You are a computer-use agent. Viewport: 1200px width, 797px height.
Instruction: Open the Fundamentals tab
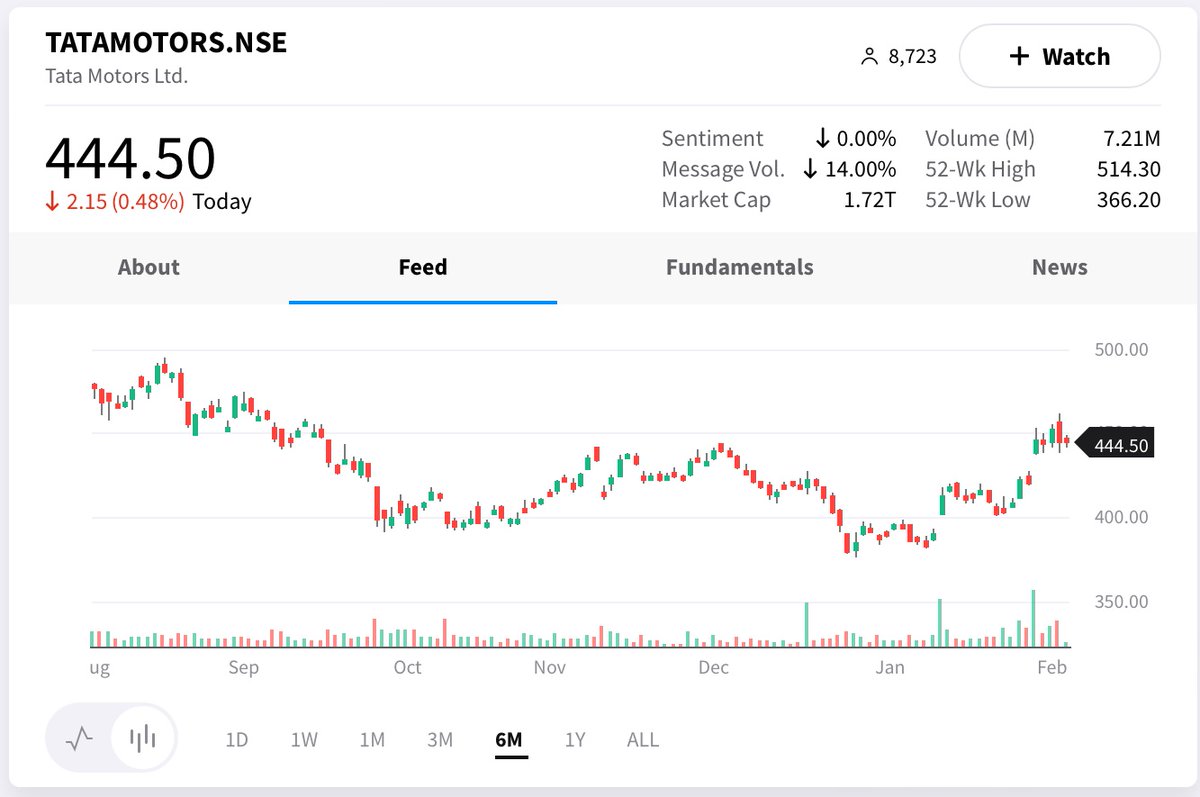click(x=740, y=267)
